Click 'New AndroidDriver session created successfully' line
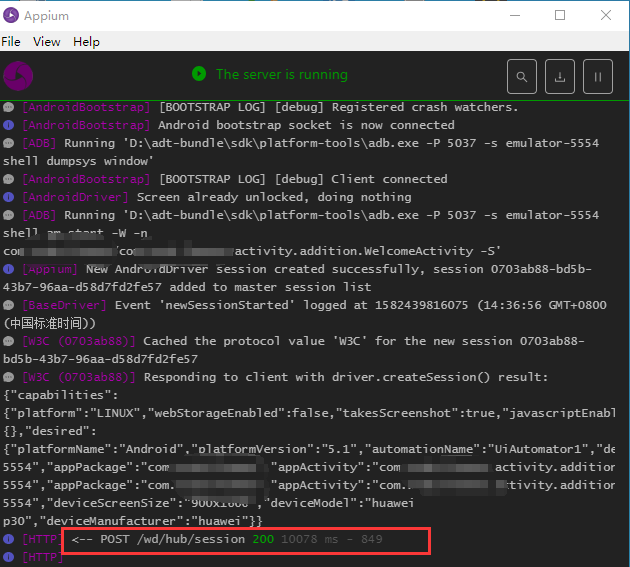Viewport: 630px width, 567px height. 252,269
